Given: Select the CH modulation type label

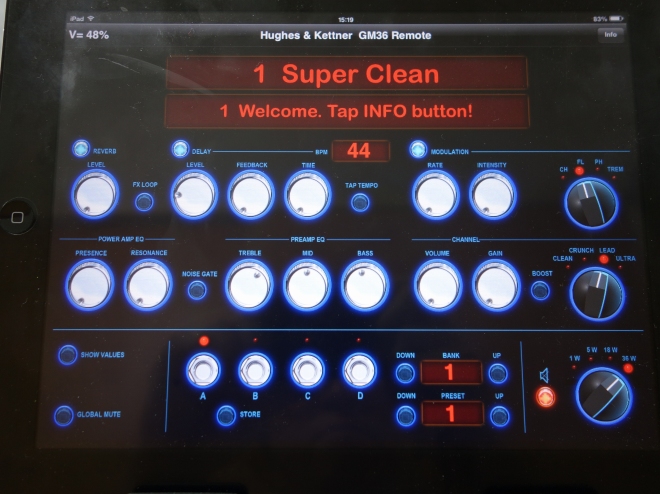Looking at the screenshot, I should [563, 169].
